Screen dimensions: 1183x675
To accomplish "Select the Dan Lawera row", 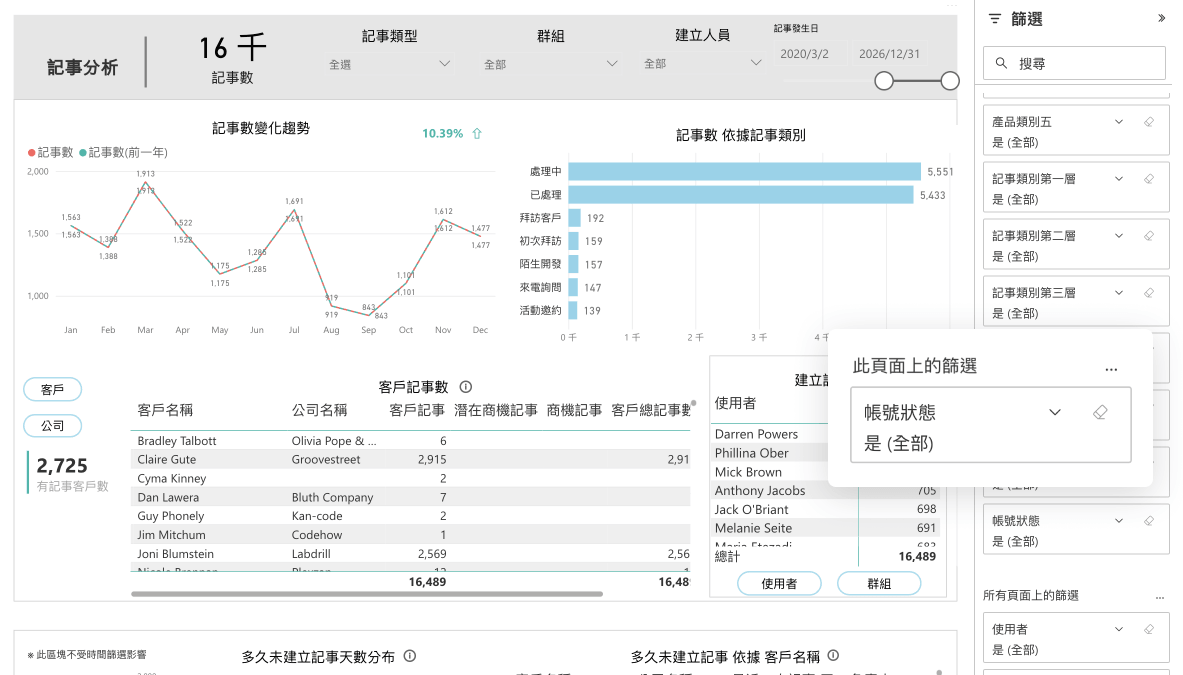I will [x=410, y=497].
